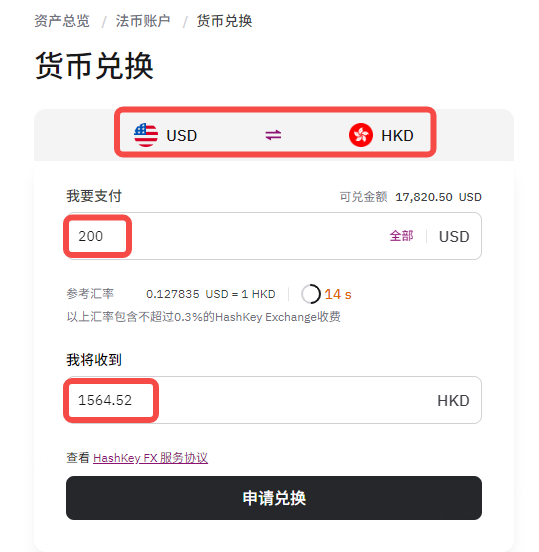
Task: Select the 全部 (all) amount link
Action: 401,236
